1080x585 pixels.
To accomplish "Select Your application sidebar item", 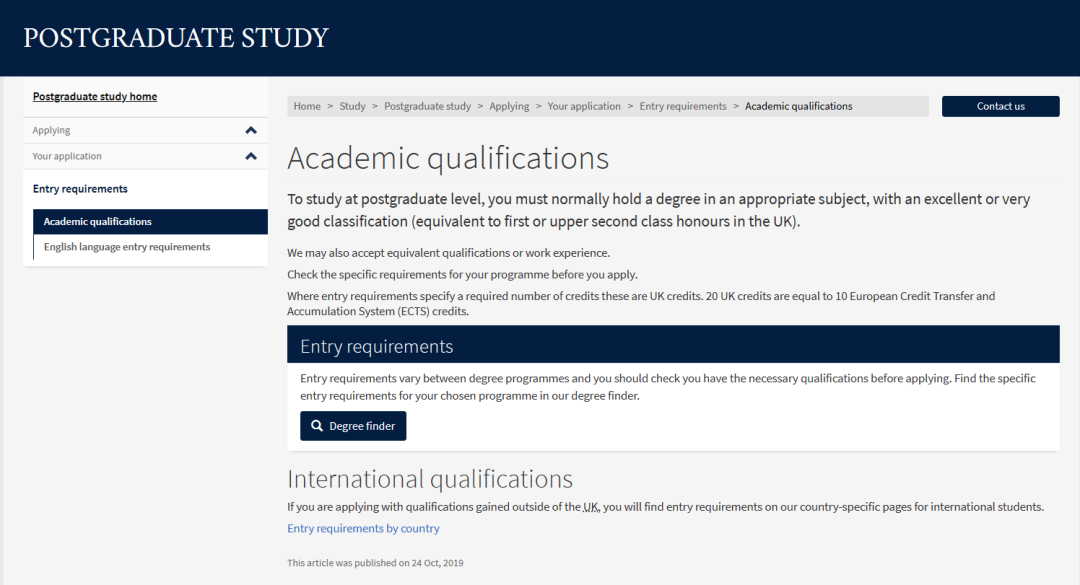I will coord(67,156).
